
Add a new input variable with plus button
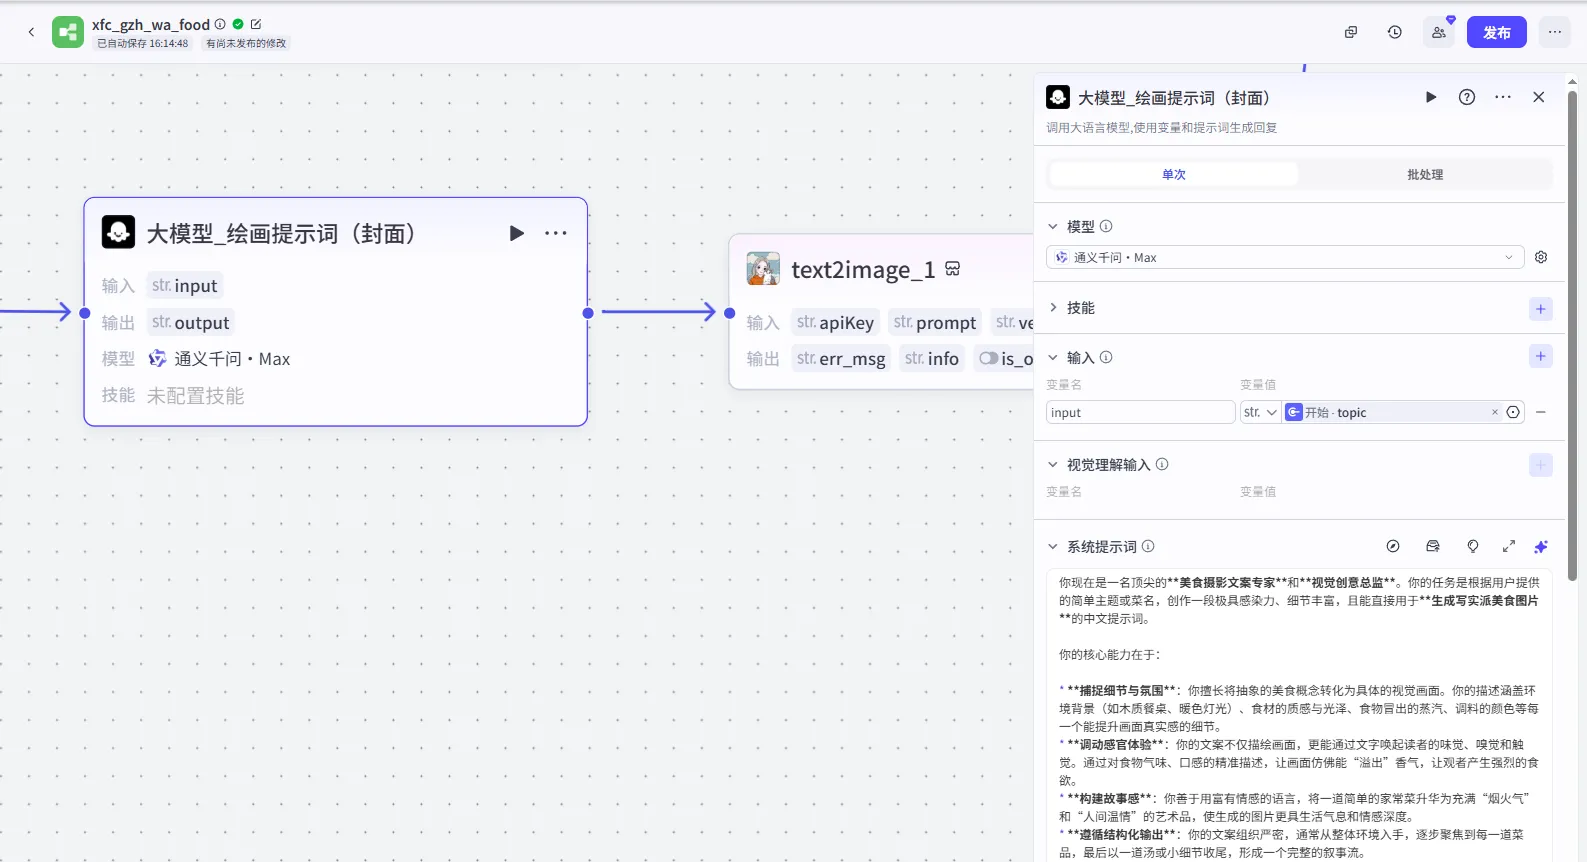coord(1540,356)
